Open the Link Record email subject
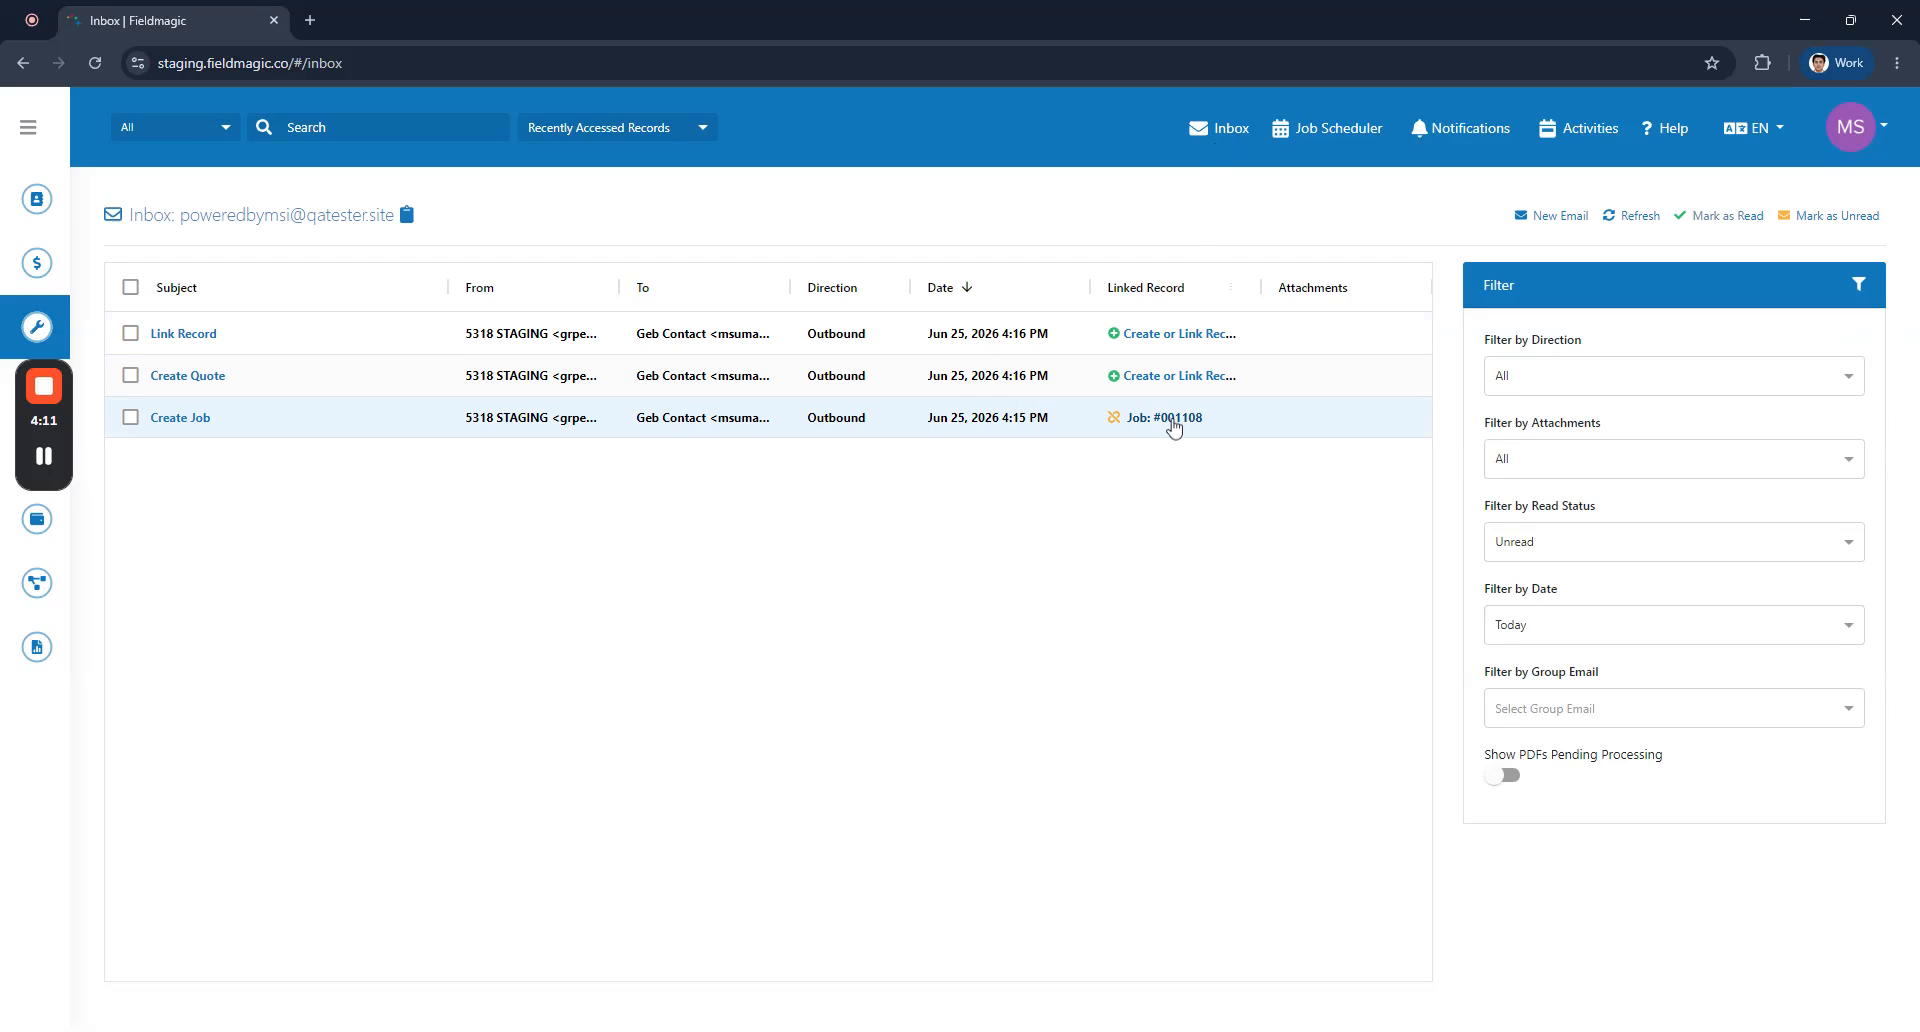 coord(183,334)
